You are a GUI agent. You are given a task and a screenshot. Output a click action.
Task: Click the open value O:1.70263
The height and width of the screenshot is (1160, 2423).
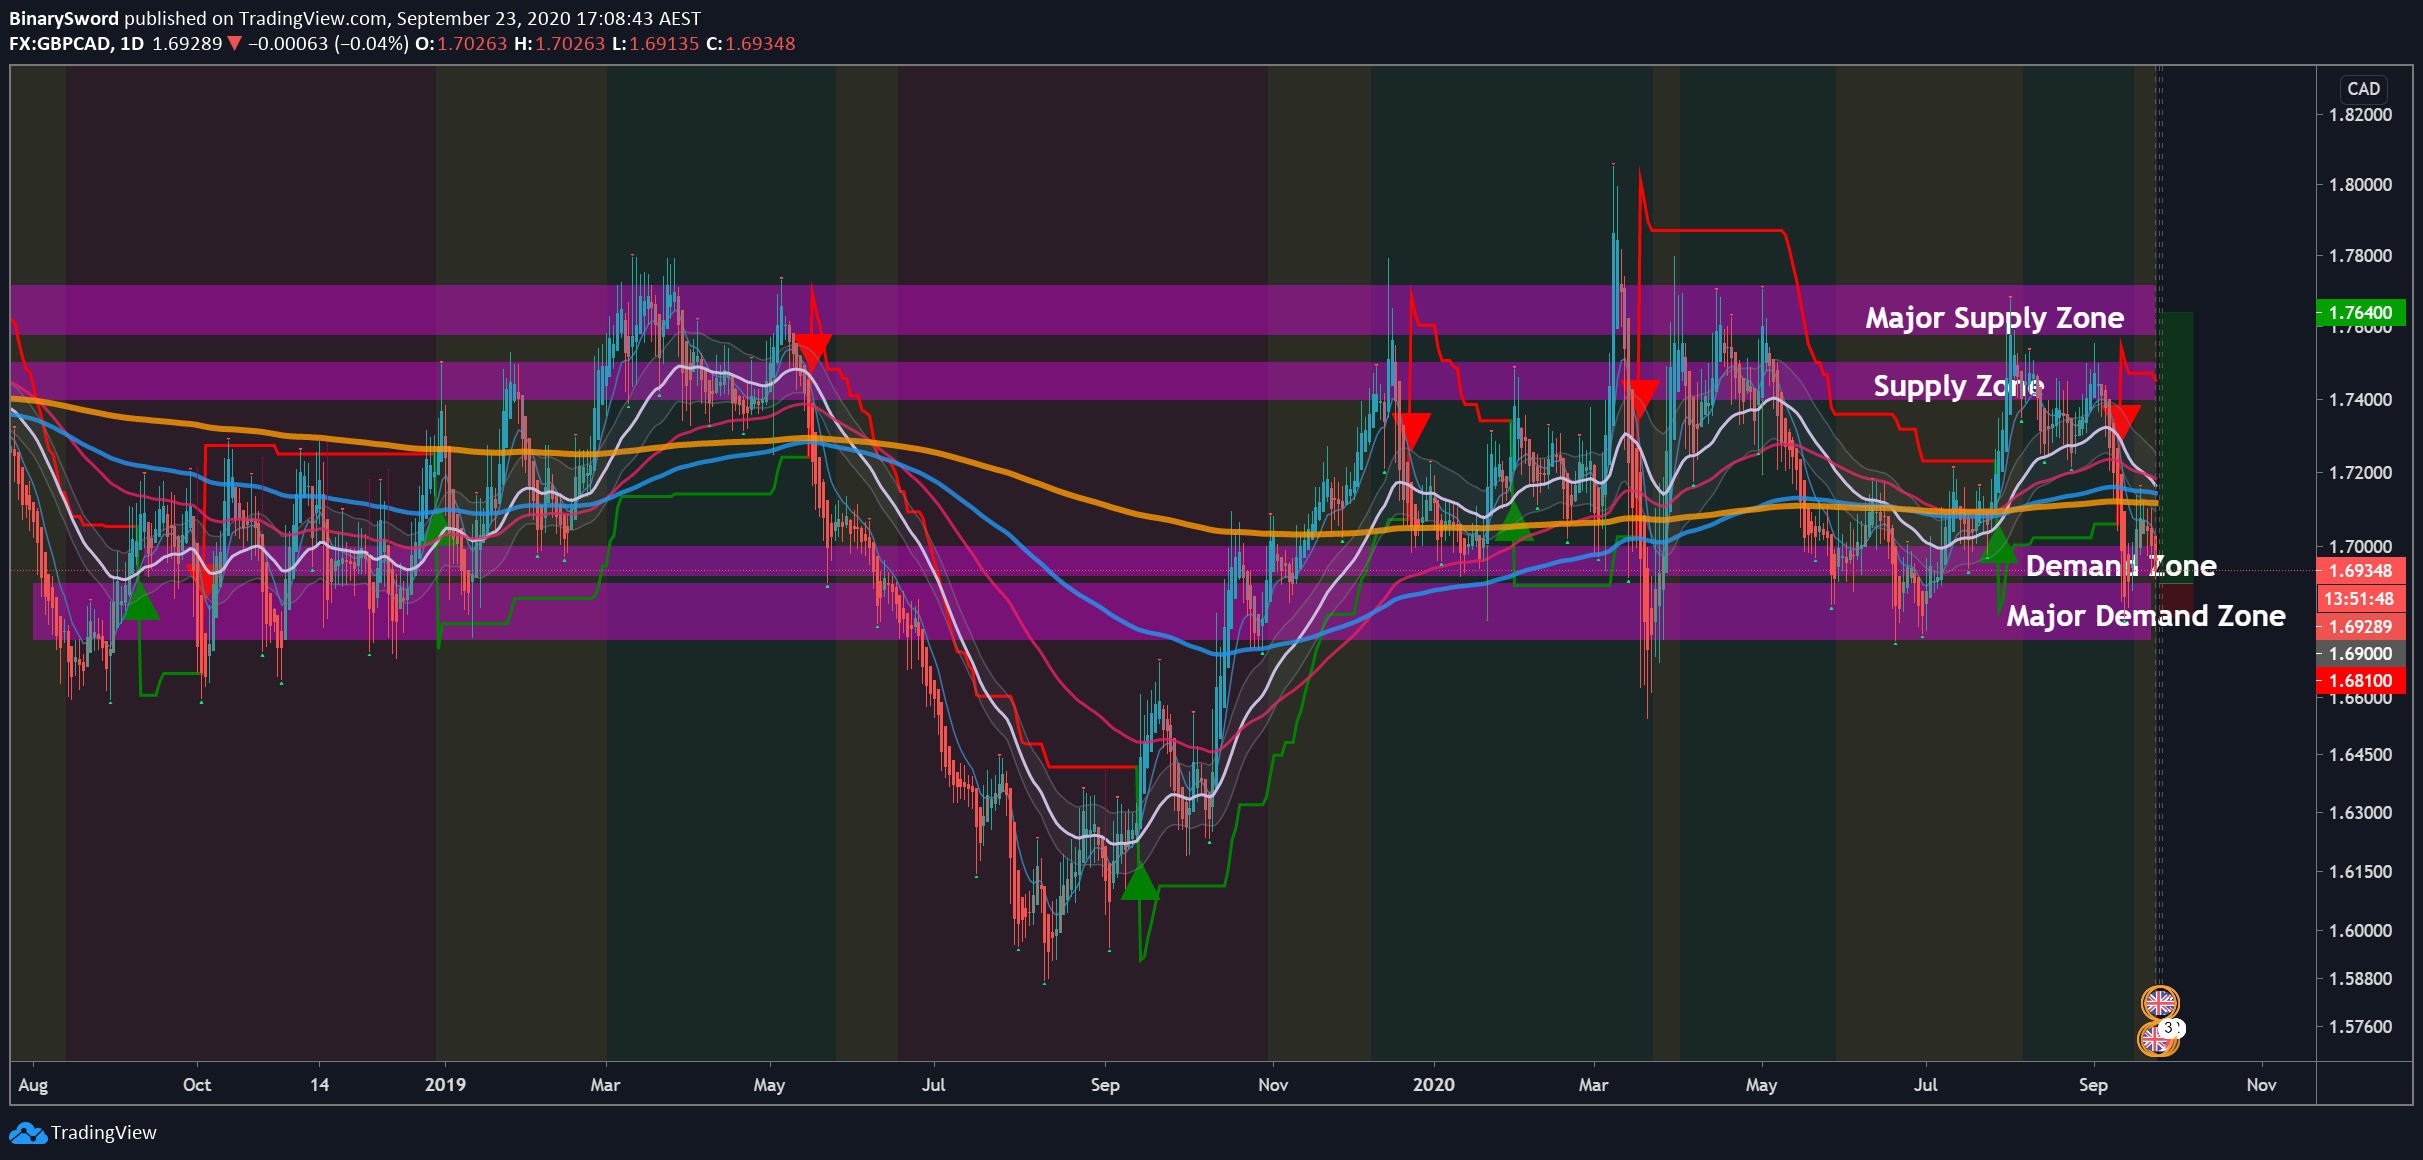[461, 44]
